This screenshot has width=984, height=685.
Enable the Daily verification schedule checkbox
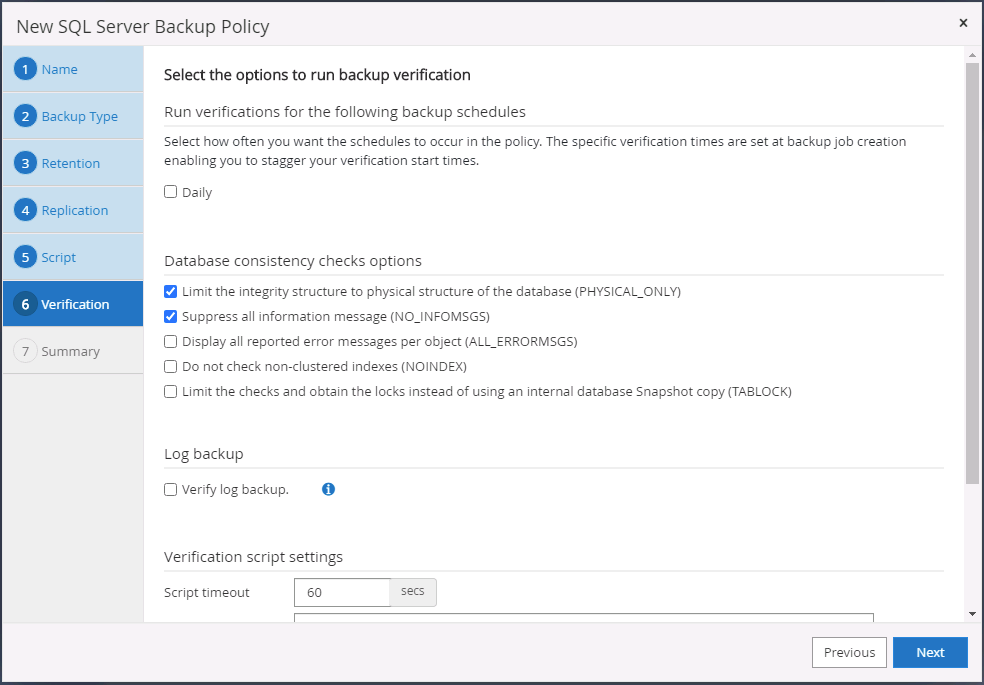click(x=171, y=192)
